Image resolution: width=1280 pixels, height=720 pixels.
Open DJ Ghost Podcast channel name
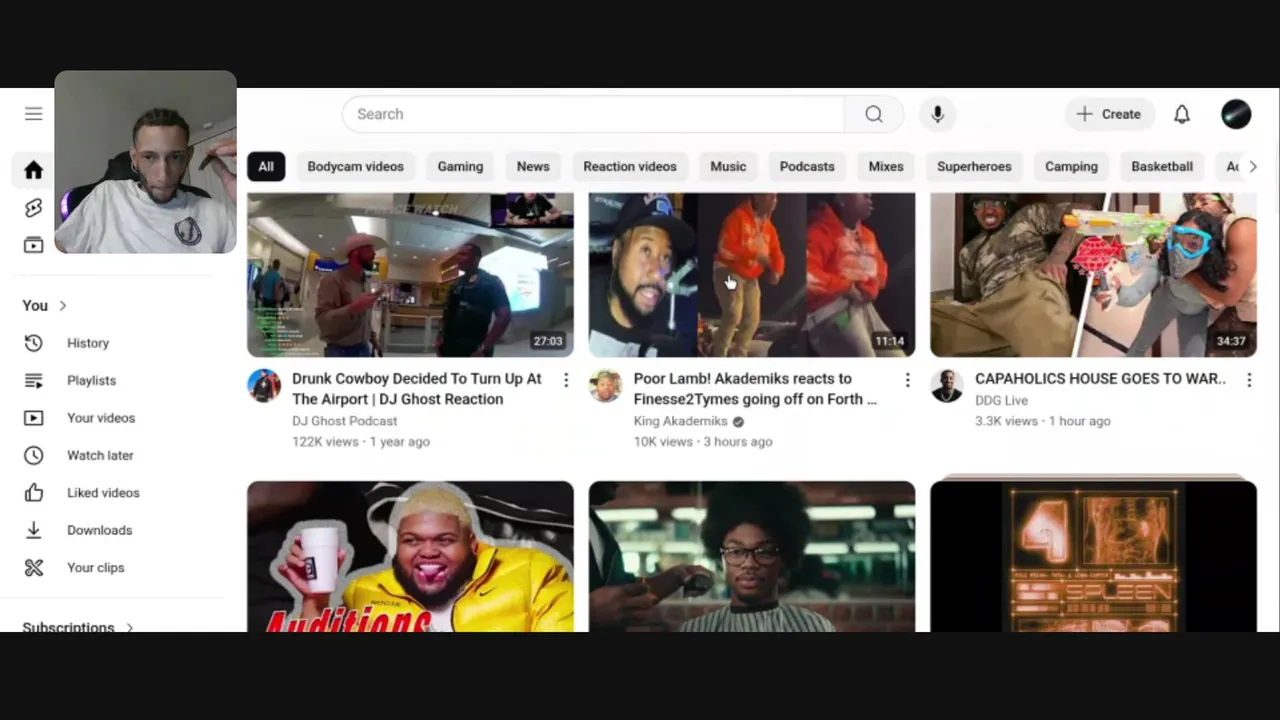point(344,421)
